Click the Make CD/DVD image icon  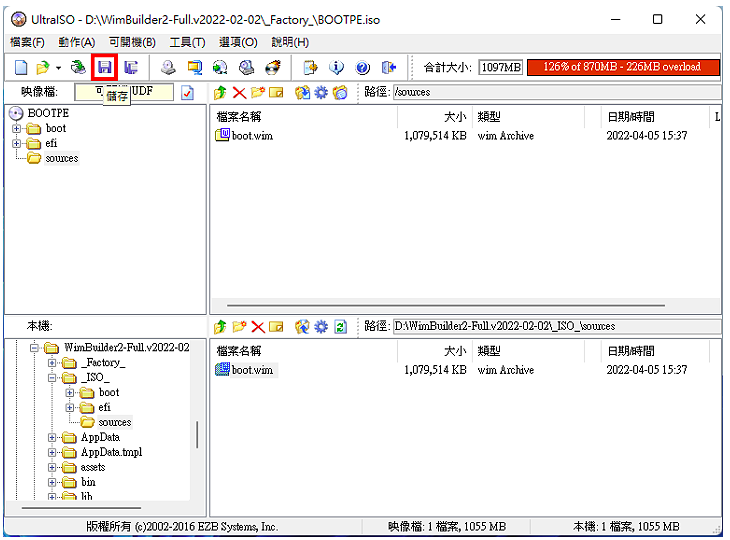pos(168,68)
